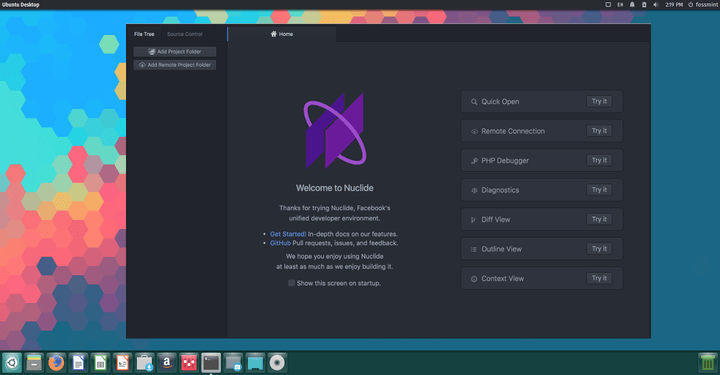The width and height of the screenshot is (720, 375).
Task: Click the branch icon beside Diff View
Action: 473,220
